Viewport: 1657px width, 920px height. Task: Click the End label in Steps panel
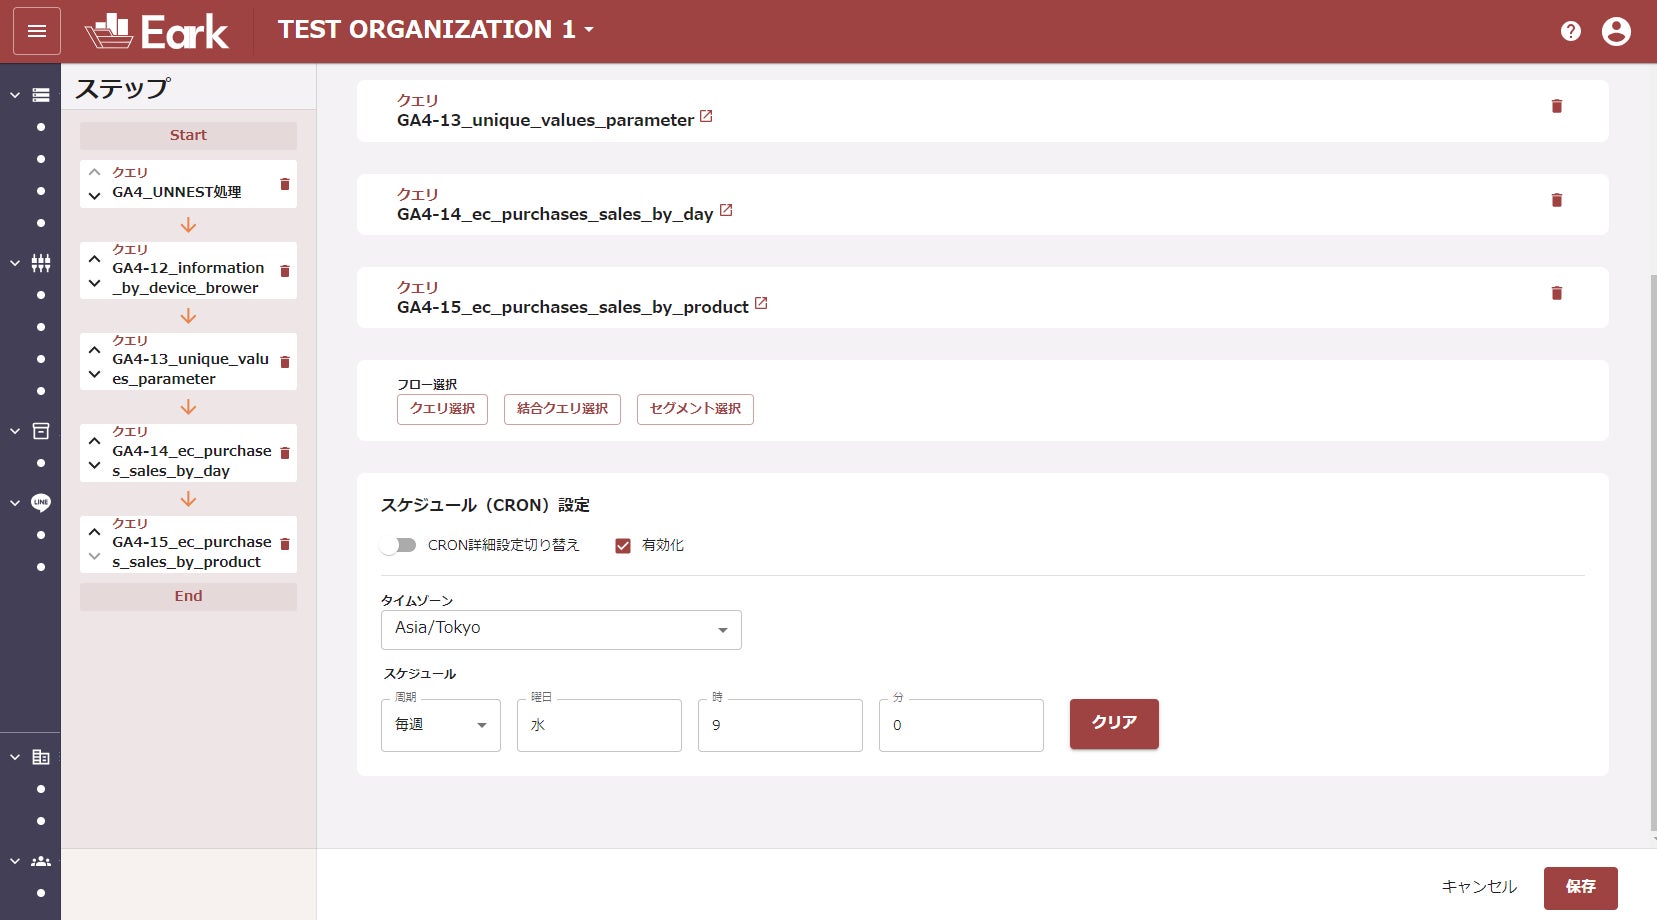[x=188, y=596]
